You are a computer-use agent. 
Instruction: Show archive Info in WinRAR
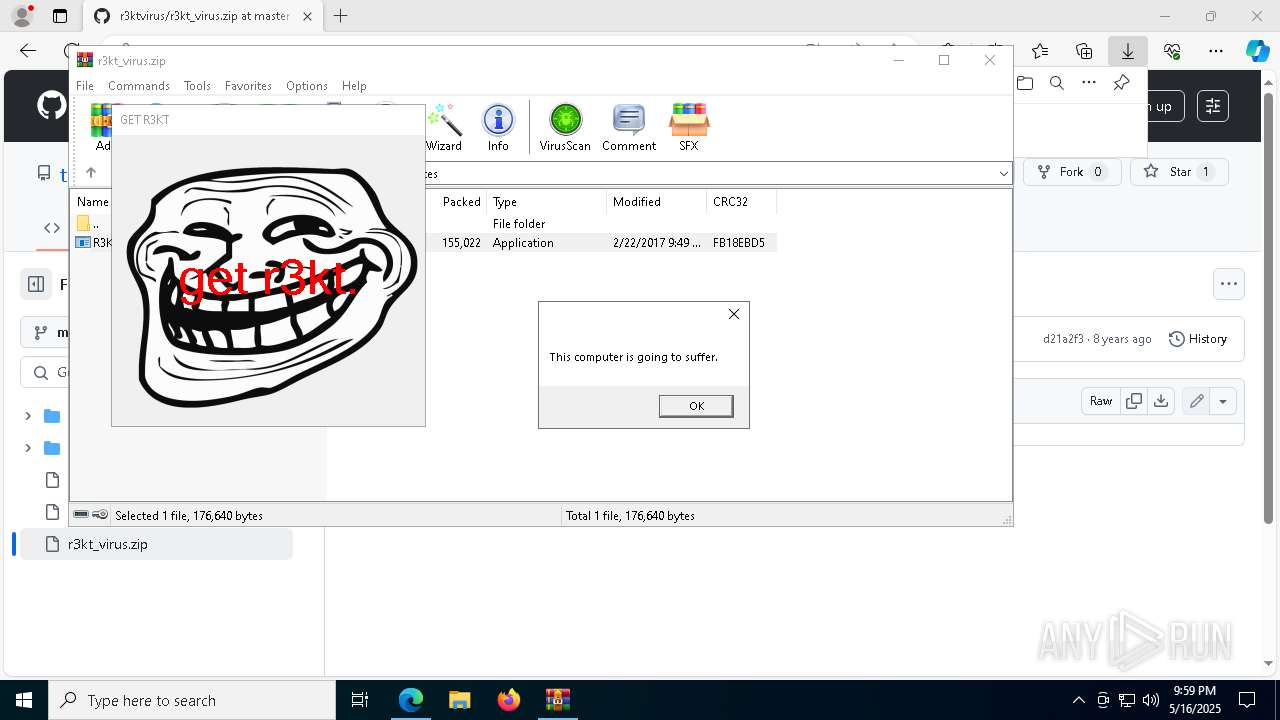(498, 128)
